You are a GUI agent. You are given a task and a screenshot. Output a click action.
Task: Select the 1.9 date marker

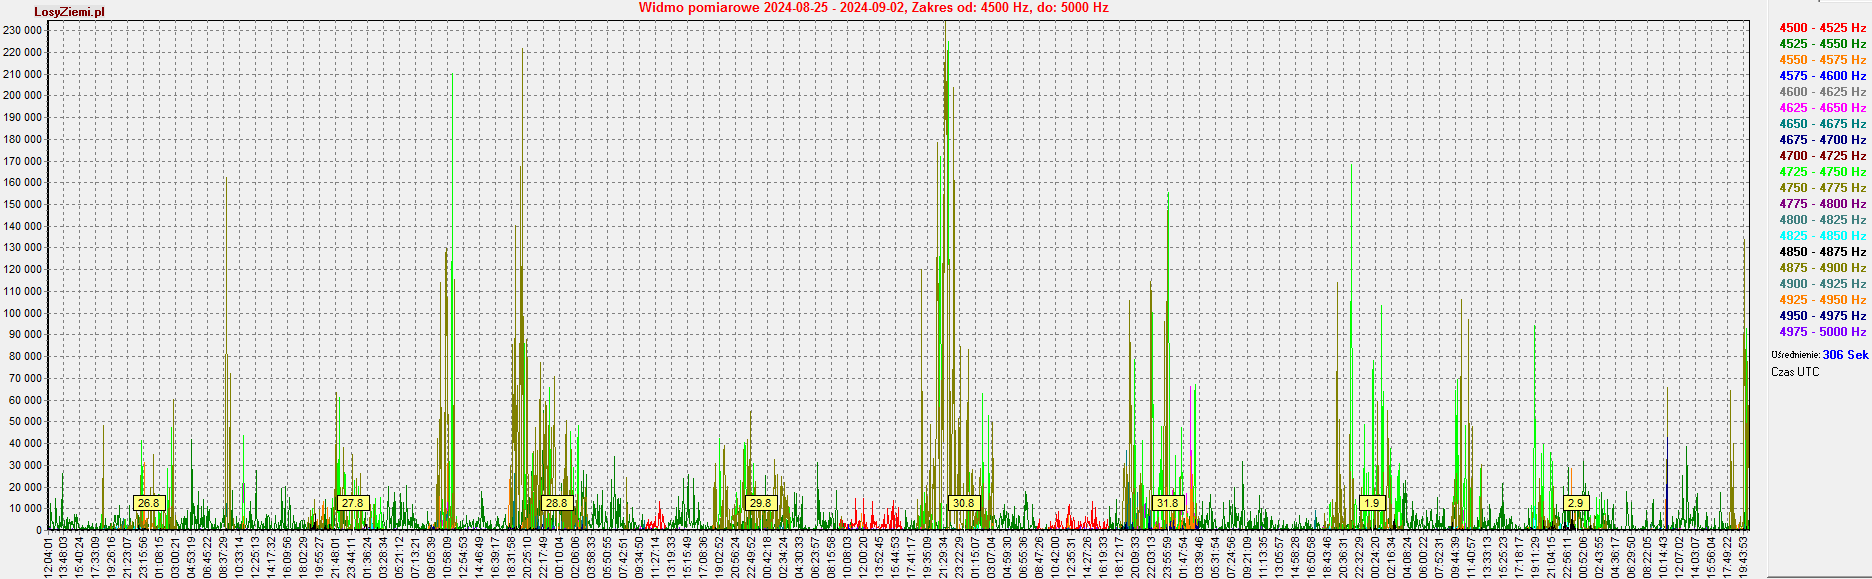(x=1371, y=503)
